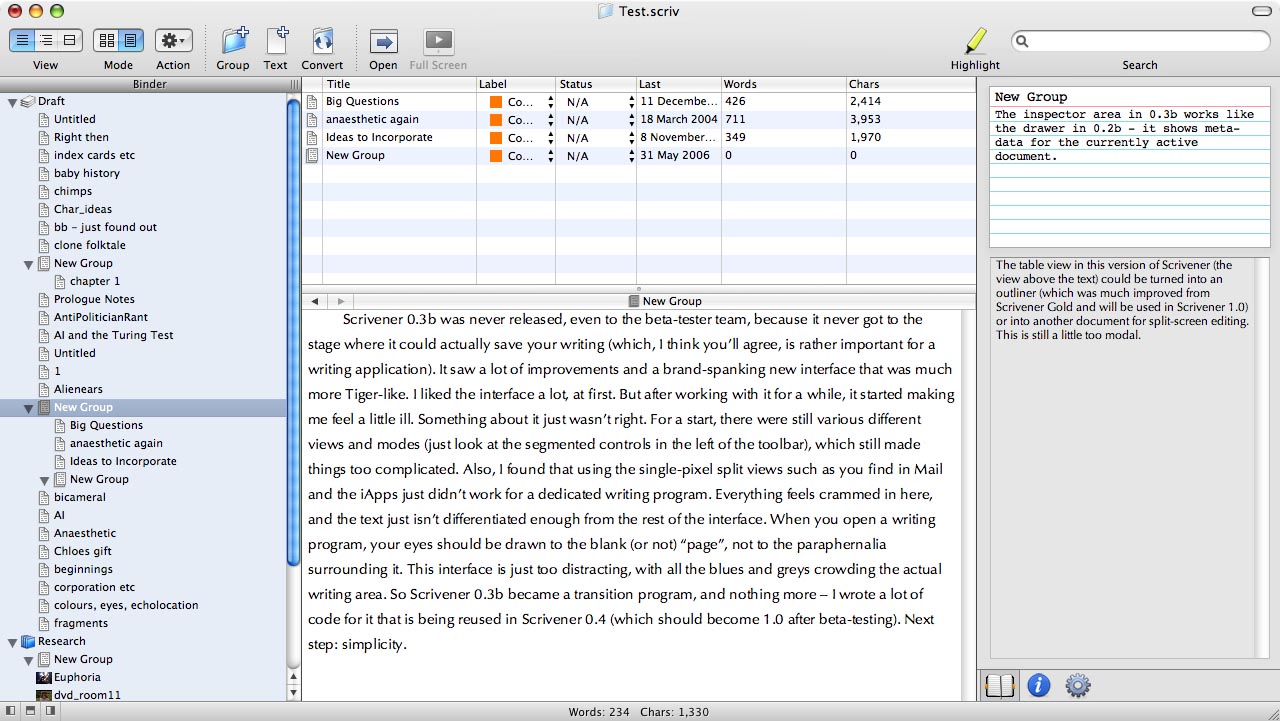Select the dvd_room11 image thumbnail
Viewport: 1280px width, 721px height.
(44, 694)
